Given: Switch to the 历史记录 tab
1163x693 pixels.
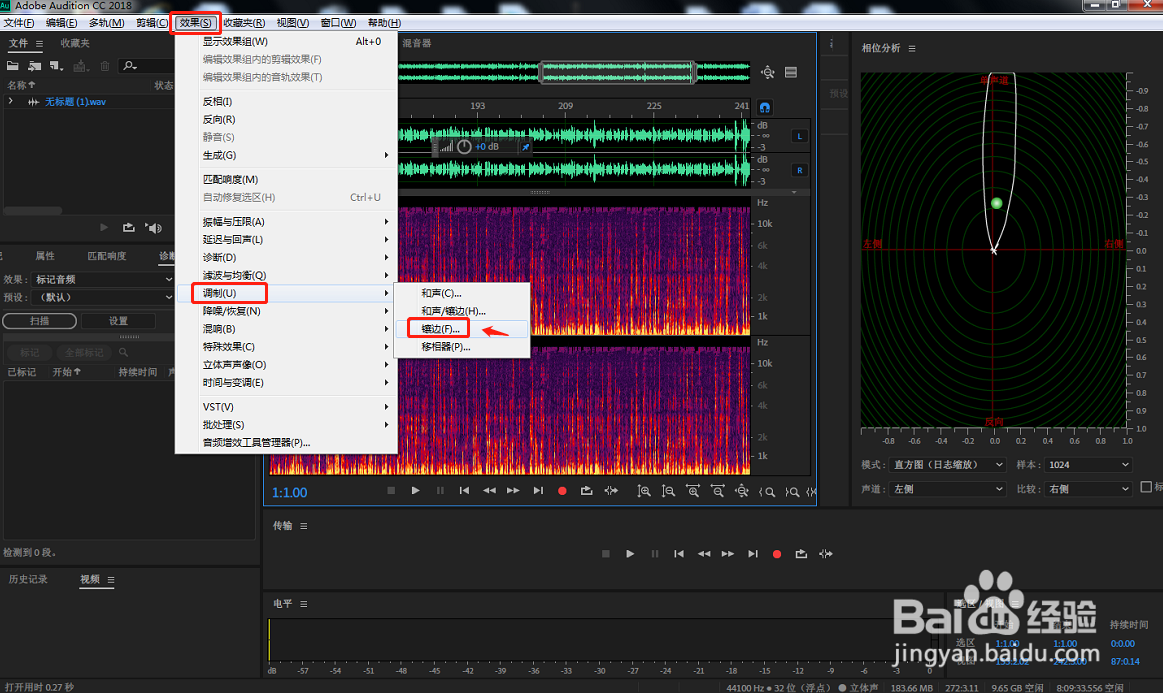Looking at the screenshot, I should tap(28, 579).
